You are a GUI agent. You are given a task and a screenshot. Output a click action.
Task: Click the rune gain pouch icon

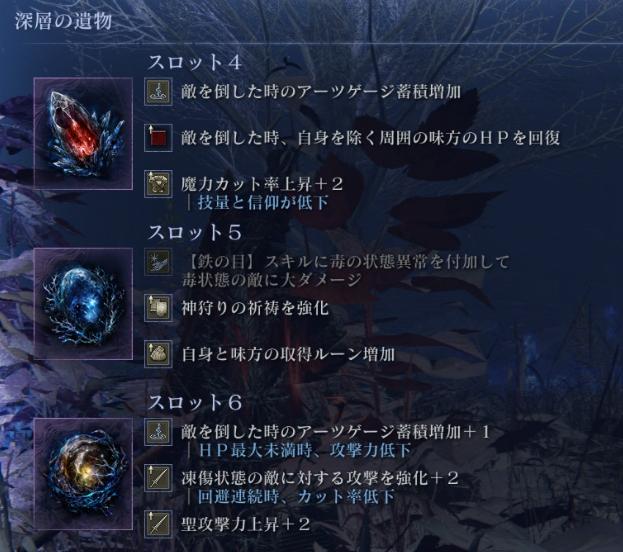[x=158, y=354]
